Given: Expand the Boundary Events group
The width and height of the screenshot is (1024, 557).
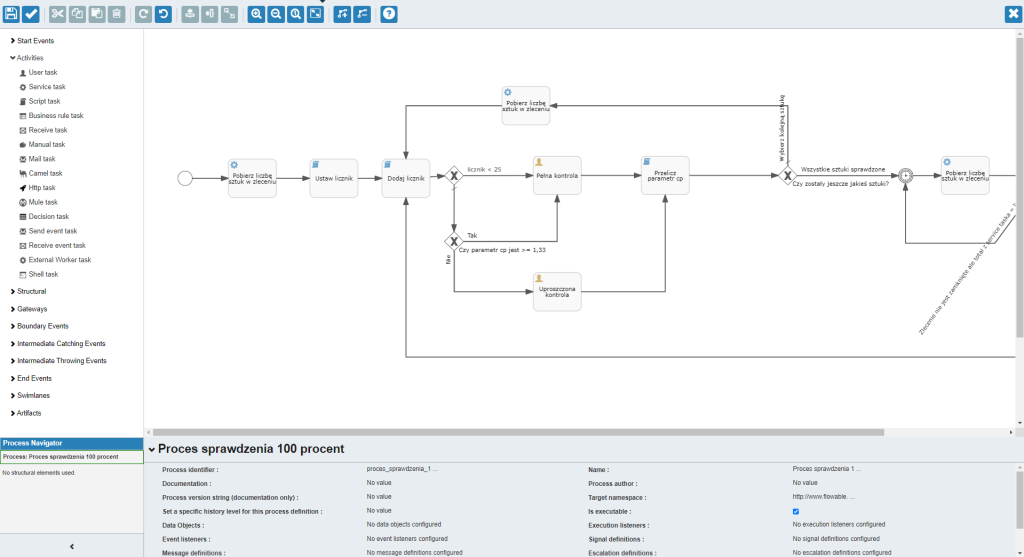Looking at the screenshot, I should coord(39,326).
